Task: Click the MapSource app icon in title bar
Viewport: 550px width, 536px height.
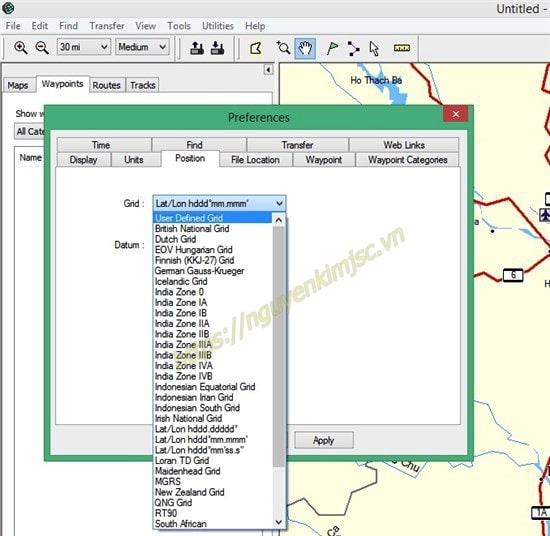Action: [8, 8]
